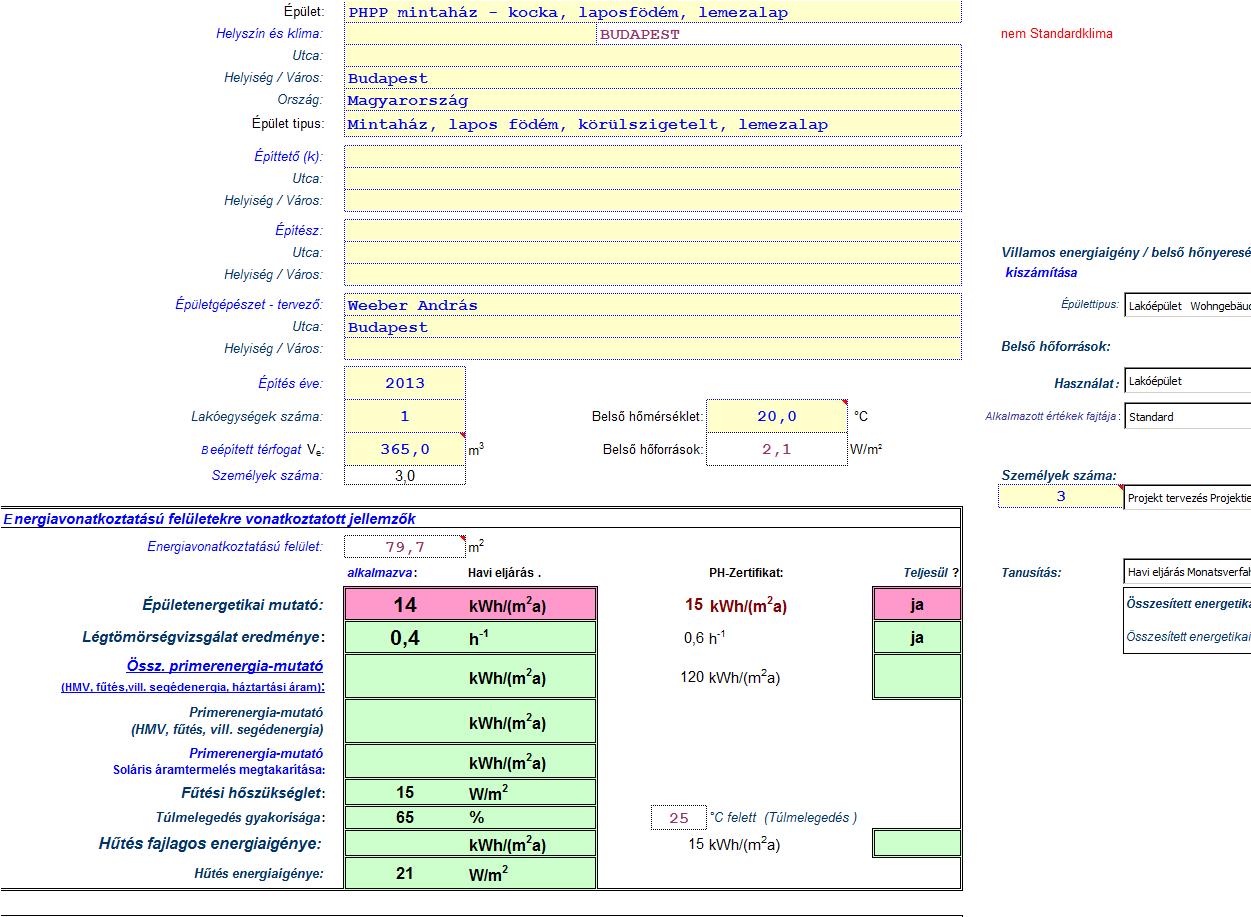Select the Weeber András designer name cell
Viewport: 1251px width, 917px height.
652,306
